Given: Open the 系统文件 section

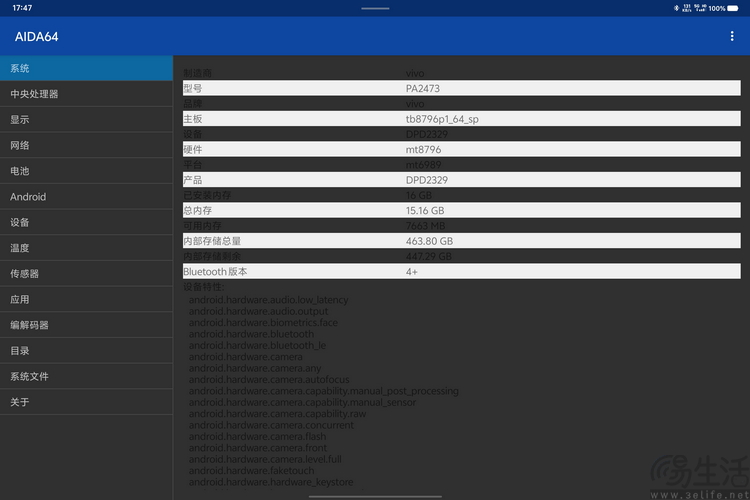Looking at the screenshot, I should point(87,377).
